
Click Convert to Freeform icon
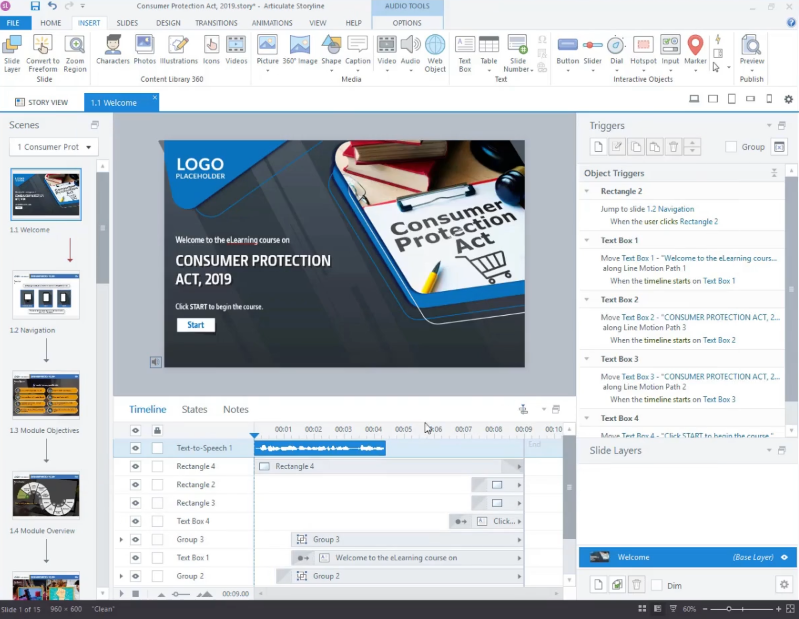[x=43, y=53]
